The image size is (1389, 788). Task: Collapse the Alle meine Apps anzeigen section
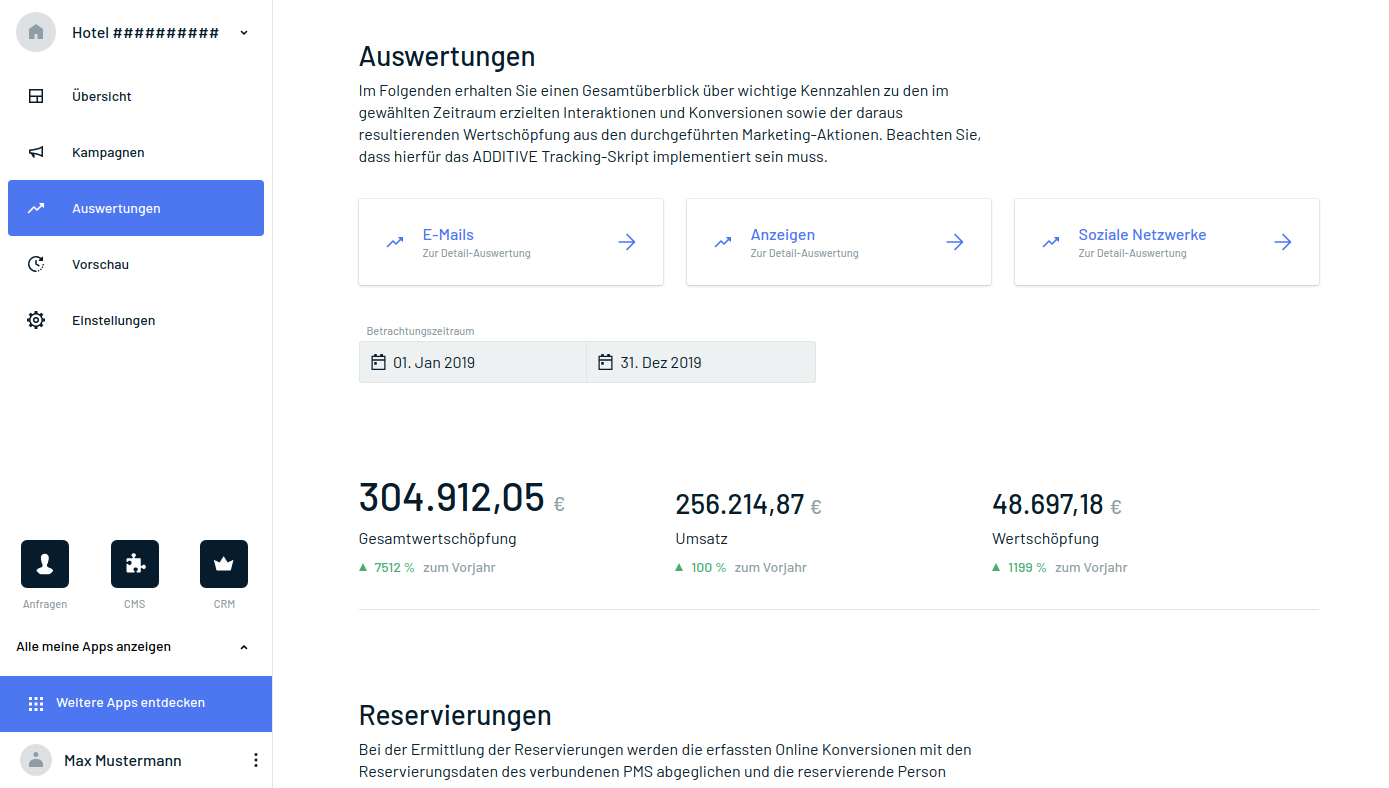(x=244, y=647)
